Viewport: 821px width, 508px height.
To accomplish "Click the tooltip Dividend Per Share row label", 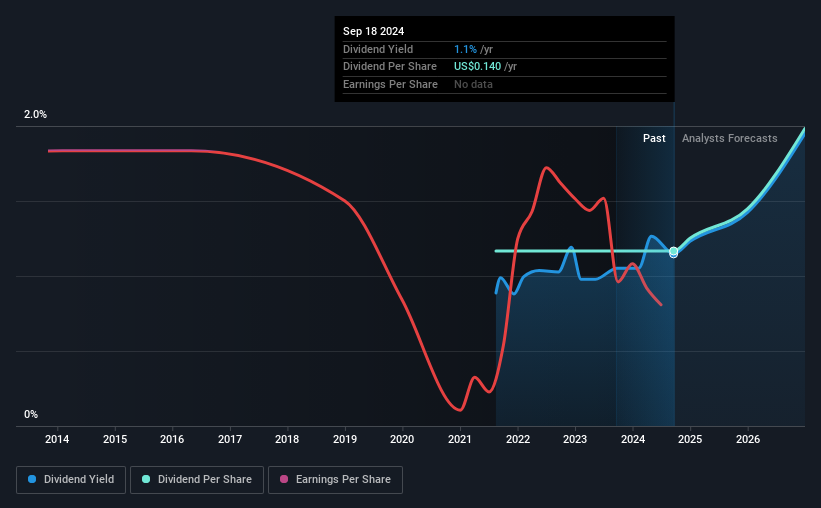I will click(x=390, y=67).
